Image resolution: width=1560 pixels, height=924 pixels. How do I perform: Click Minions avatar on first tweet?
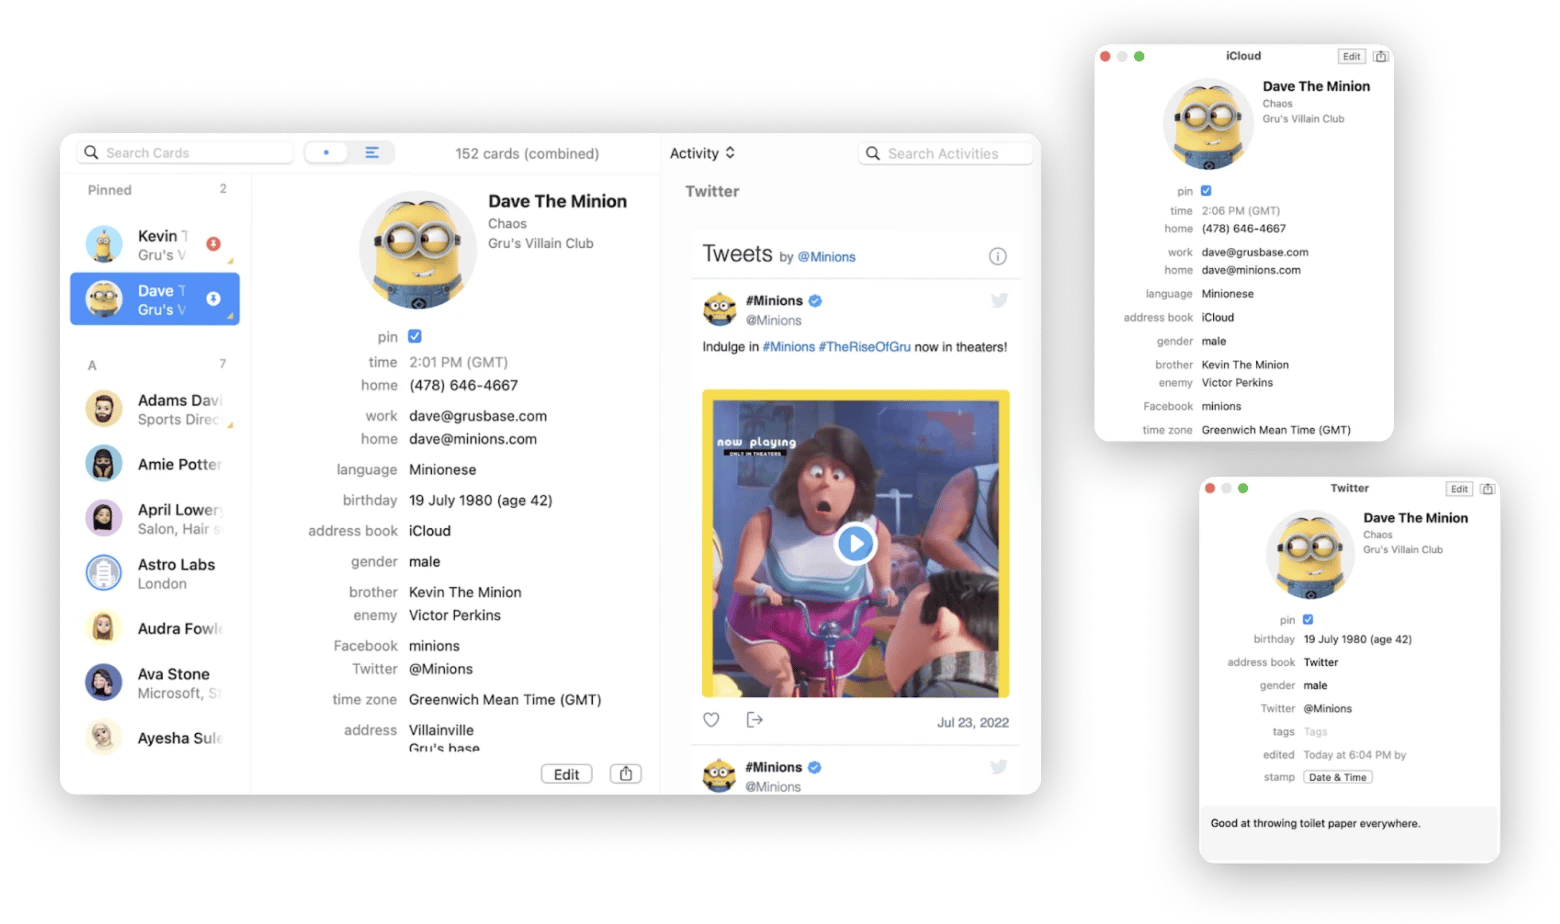click(719, 310)
